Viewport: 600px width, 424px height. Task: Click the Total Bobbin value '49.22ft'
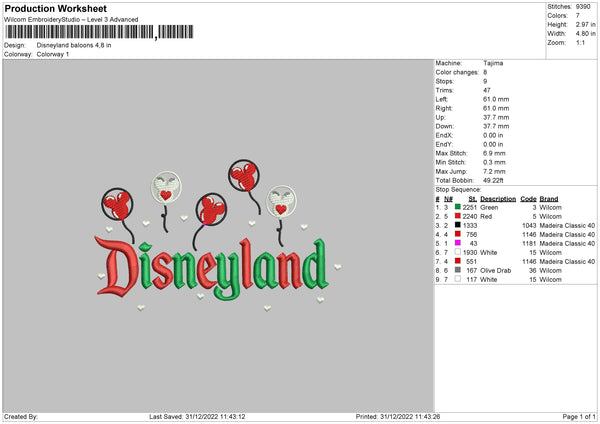pos(493,180)
